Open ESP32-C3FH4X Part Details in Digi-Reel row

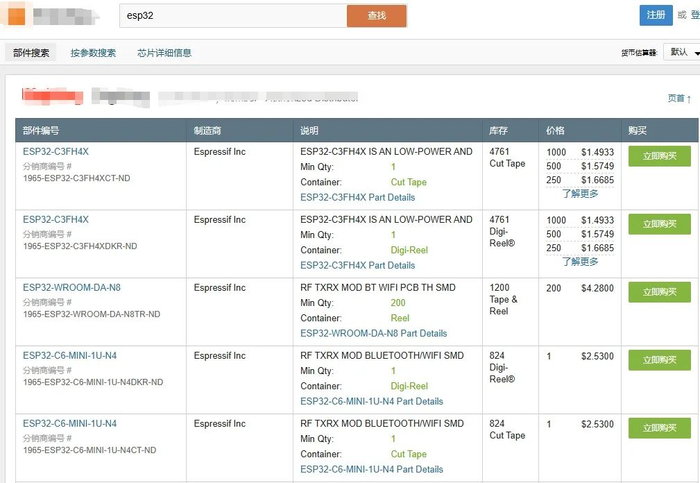coord(358,265)
